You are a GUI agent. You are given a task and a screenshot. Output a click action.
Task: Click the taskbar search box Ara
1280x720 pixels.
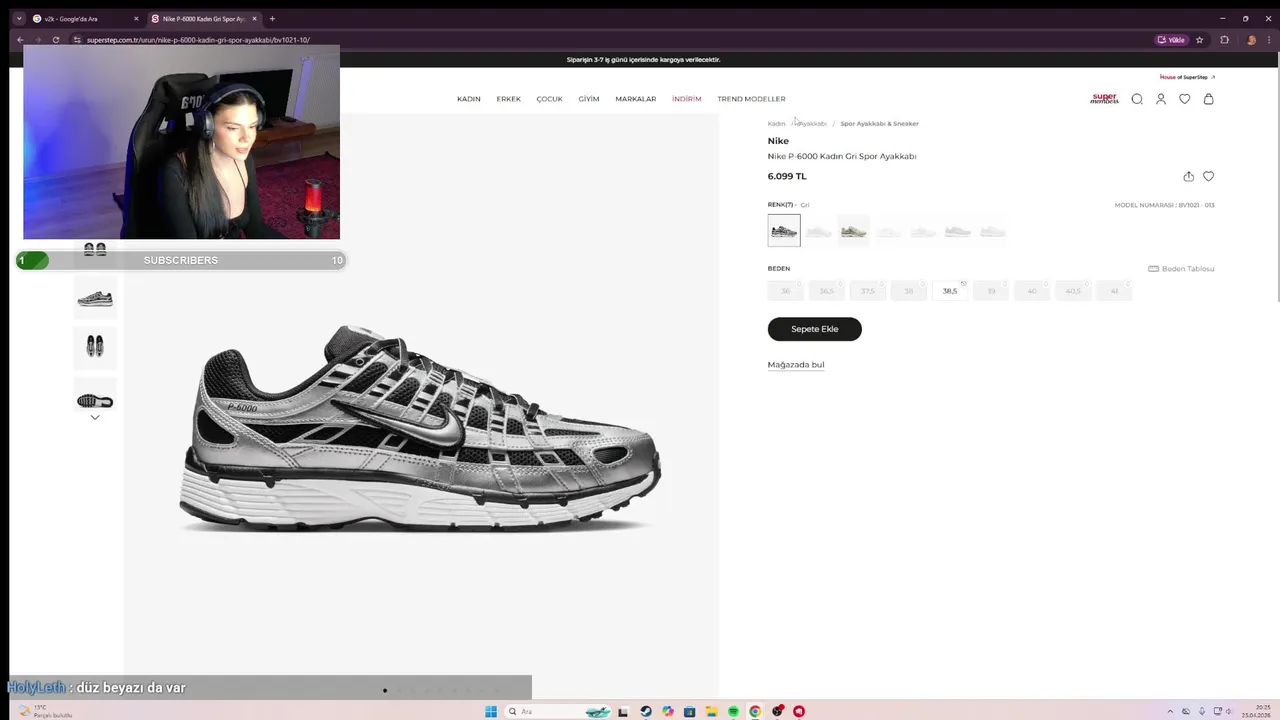558,712
